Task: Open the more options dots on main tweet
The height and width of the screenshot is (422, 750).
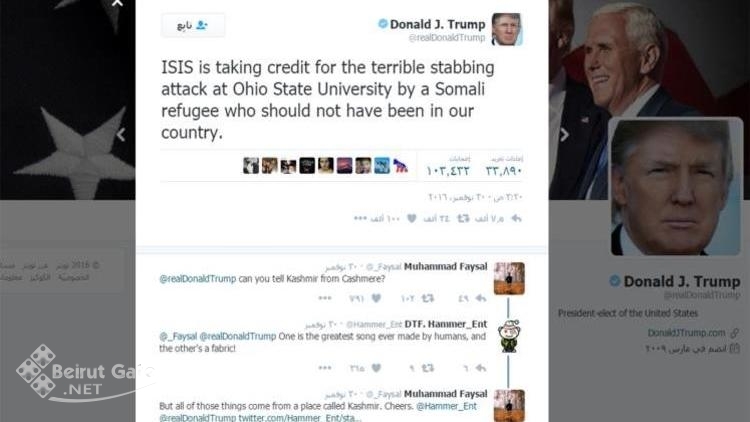Action: pos(360,219)
